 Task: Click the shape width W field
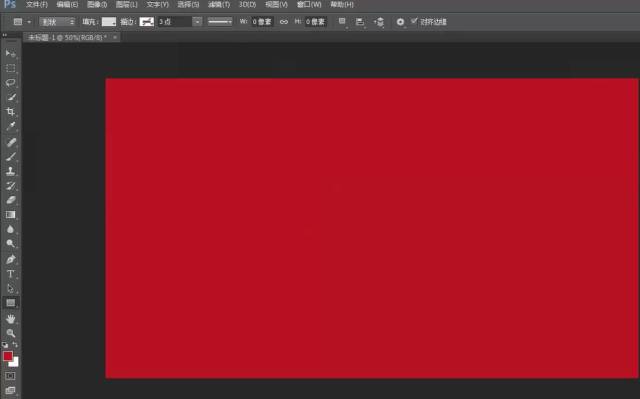(x=262, y=22)
